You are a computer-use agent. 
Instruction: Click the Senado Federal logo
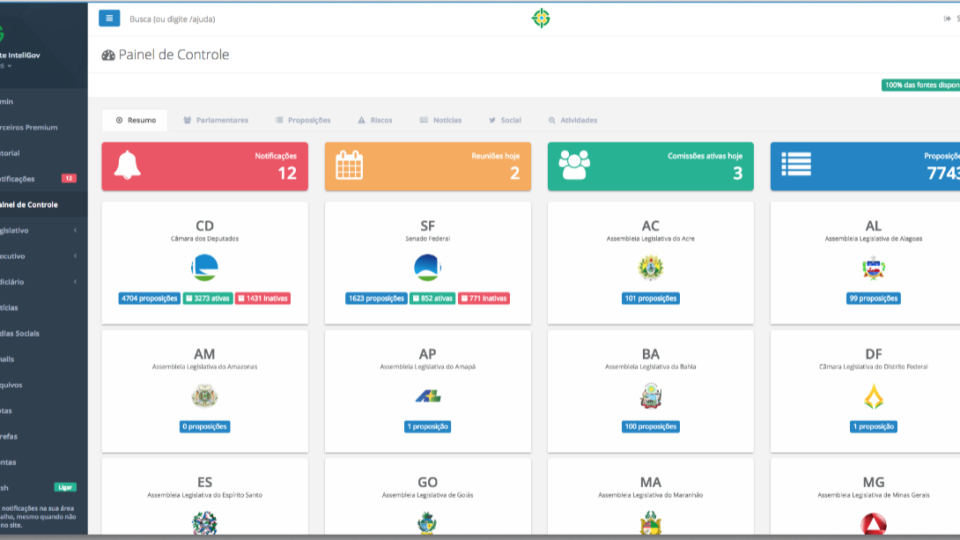pyautogui.click(x=427, y=268)
